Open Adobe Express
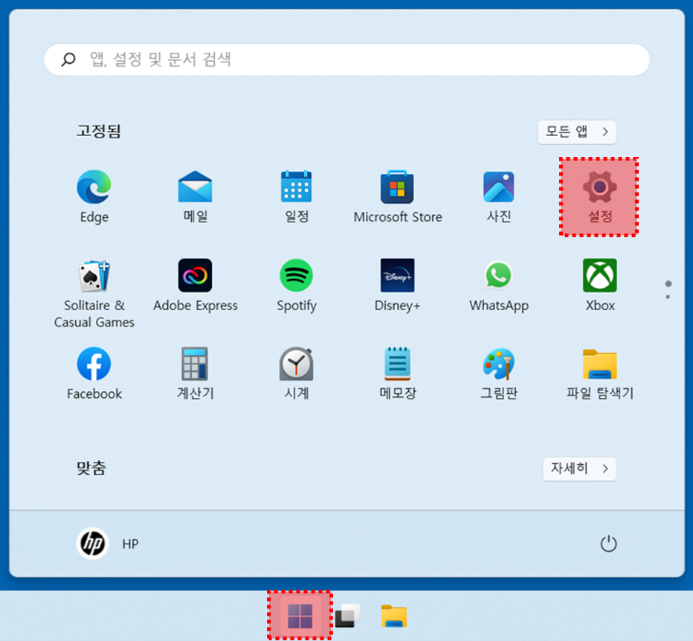 (x=195, y=286)
